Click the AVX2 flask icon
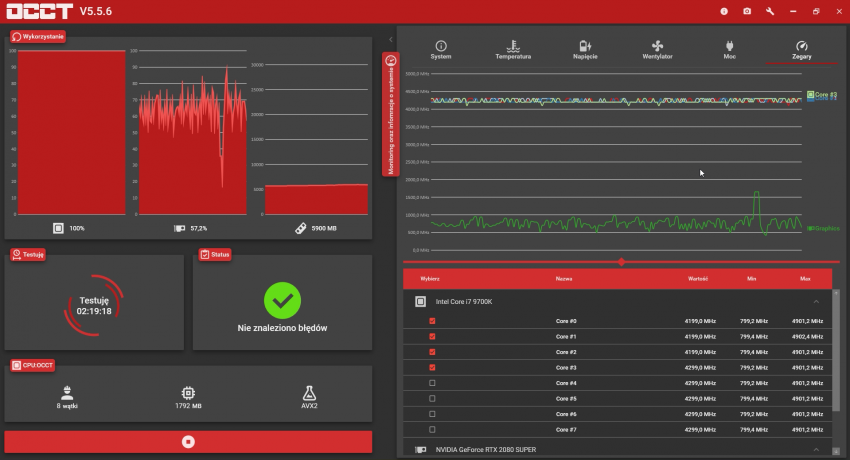The image size is (850, 460). tap(309, 392)
